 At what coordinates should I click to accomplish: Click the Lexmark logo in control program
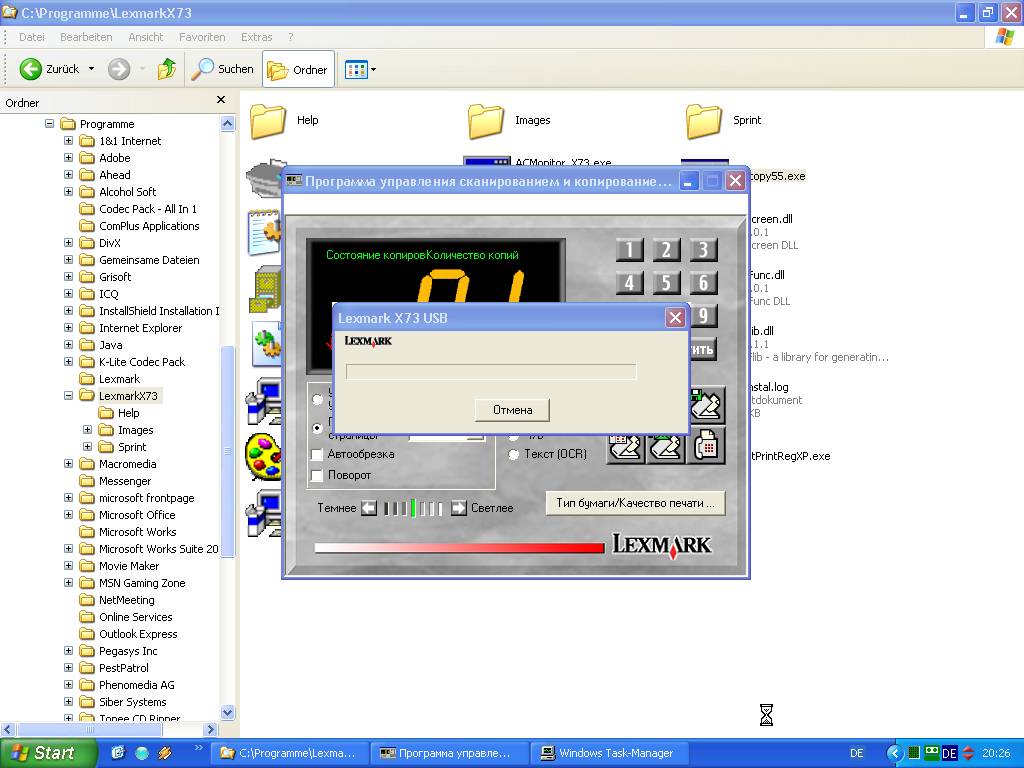point(662,545)
